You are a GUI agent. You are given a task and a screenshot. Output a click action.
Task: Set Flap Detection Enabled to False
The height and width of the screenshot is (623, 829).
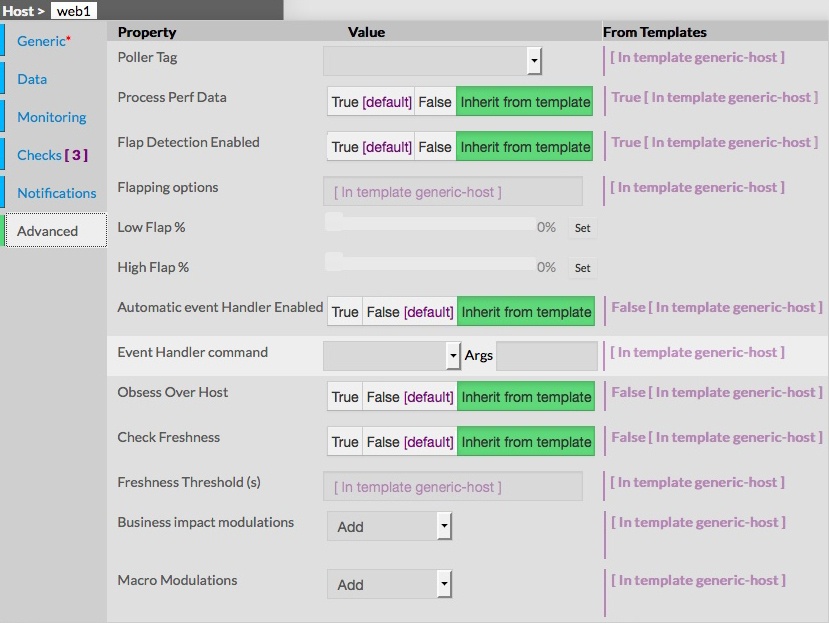pos(435,147)
